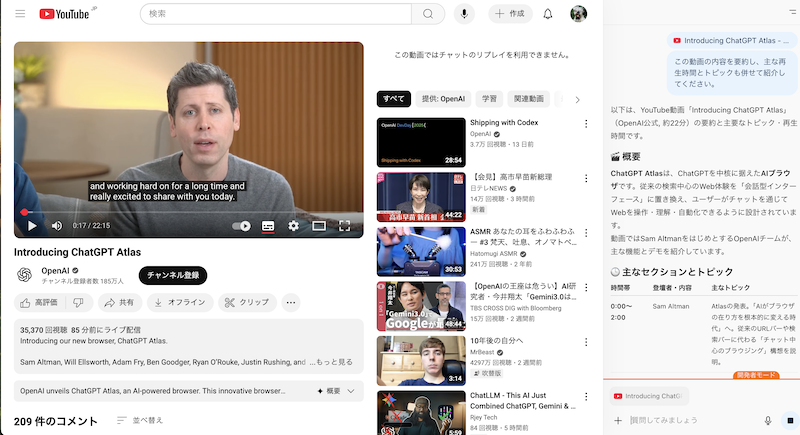Screen dimensions: 800x435
Task: Expand the description with もっと見る
Action: click(x=332, y=362)
